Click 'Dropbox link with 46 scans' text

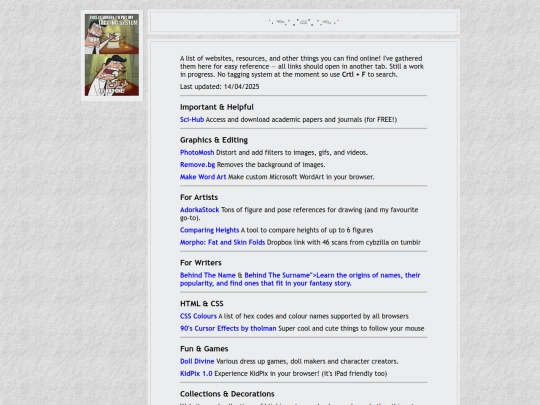(344, 242)
